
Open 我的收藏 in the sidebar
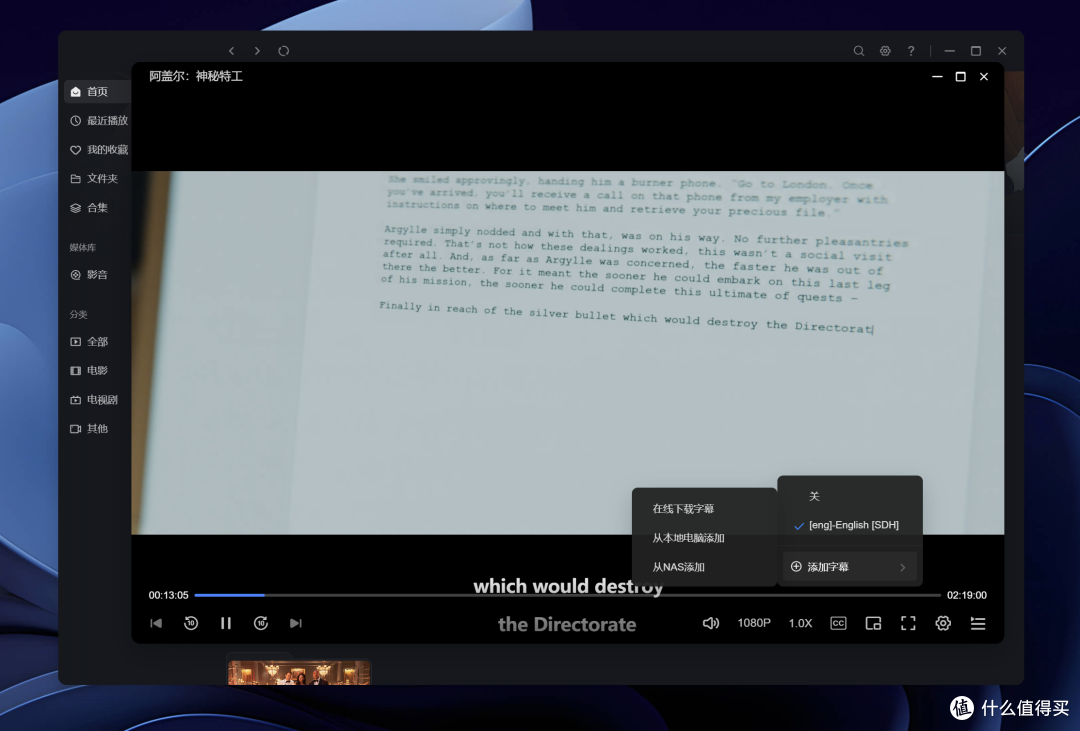point(97,150)
